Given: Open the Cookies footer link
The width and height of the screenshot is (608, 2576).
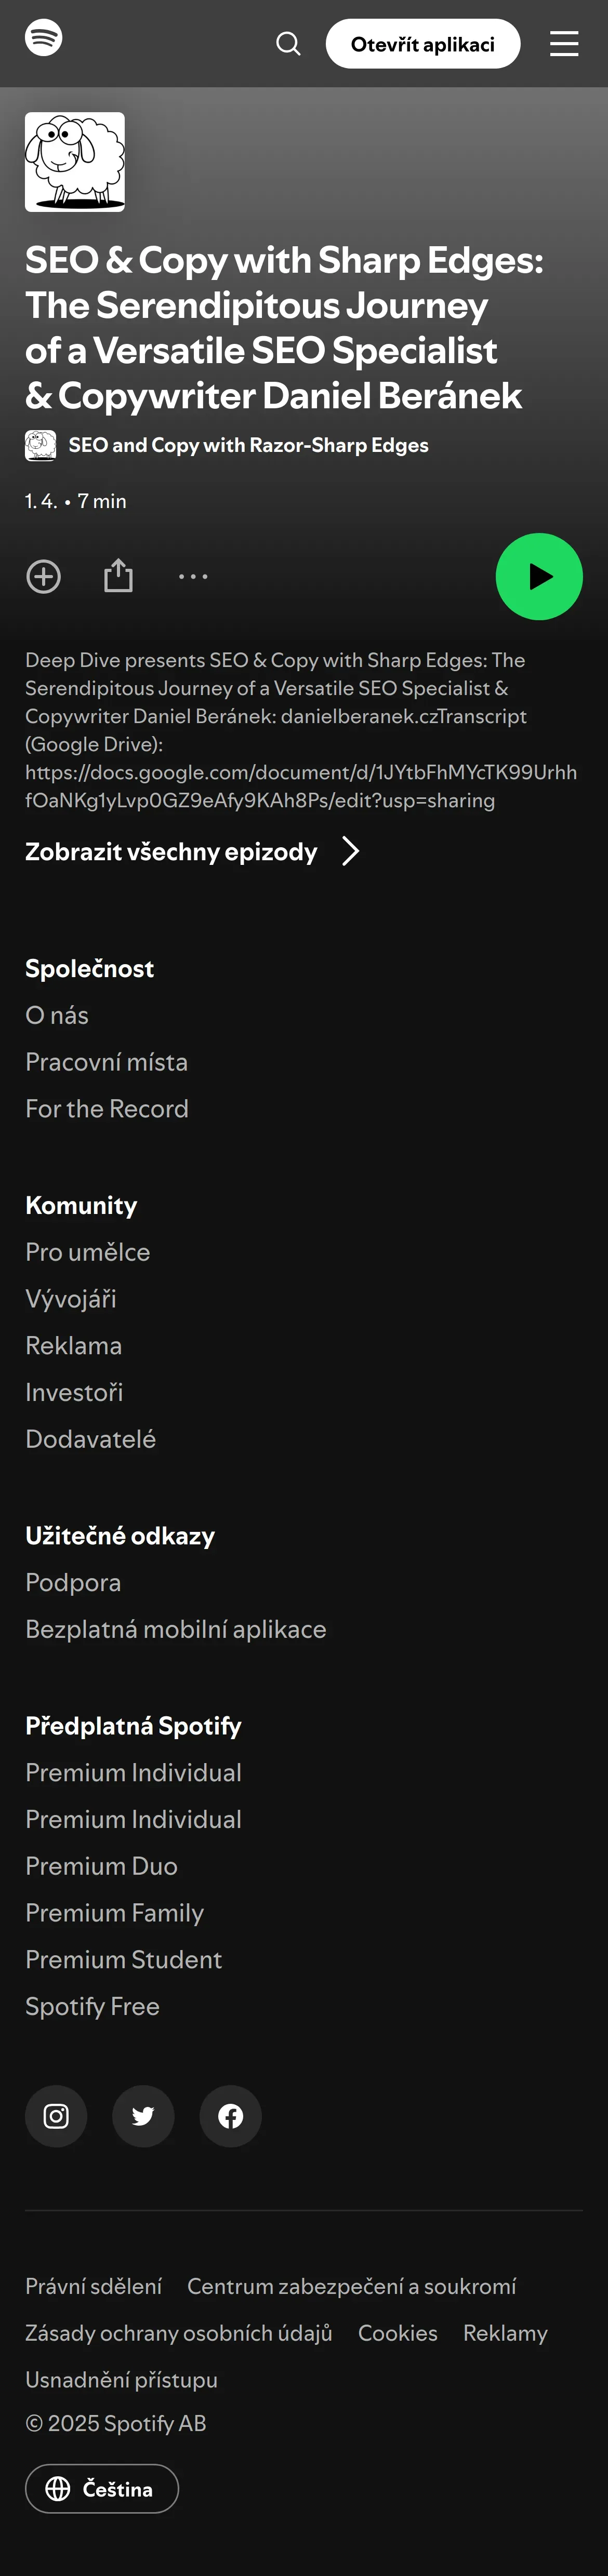Looking at the screenshot, I should pyautogui.click(x=398, y=2333).
